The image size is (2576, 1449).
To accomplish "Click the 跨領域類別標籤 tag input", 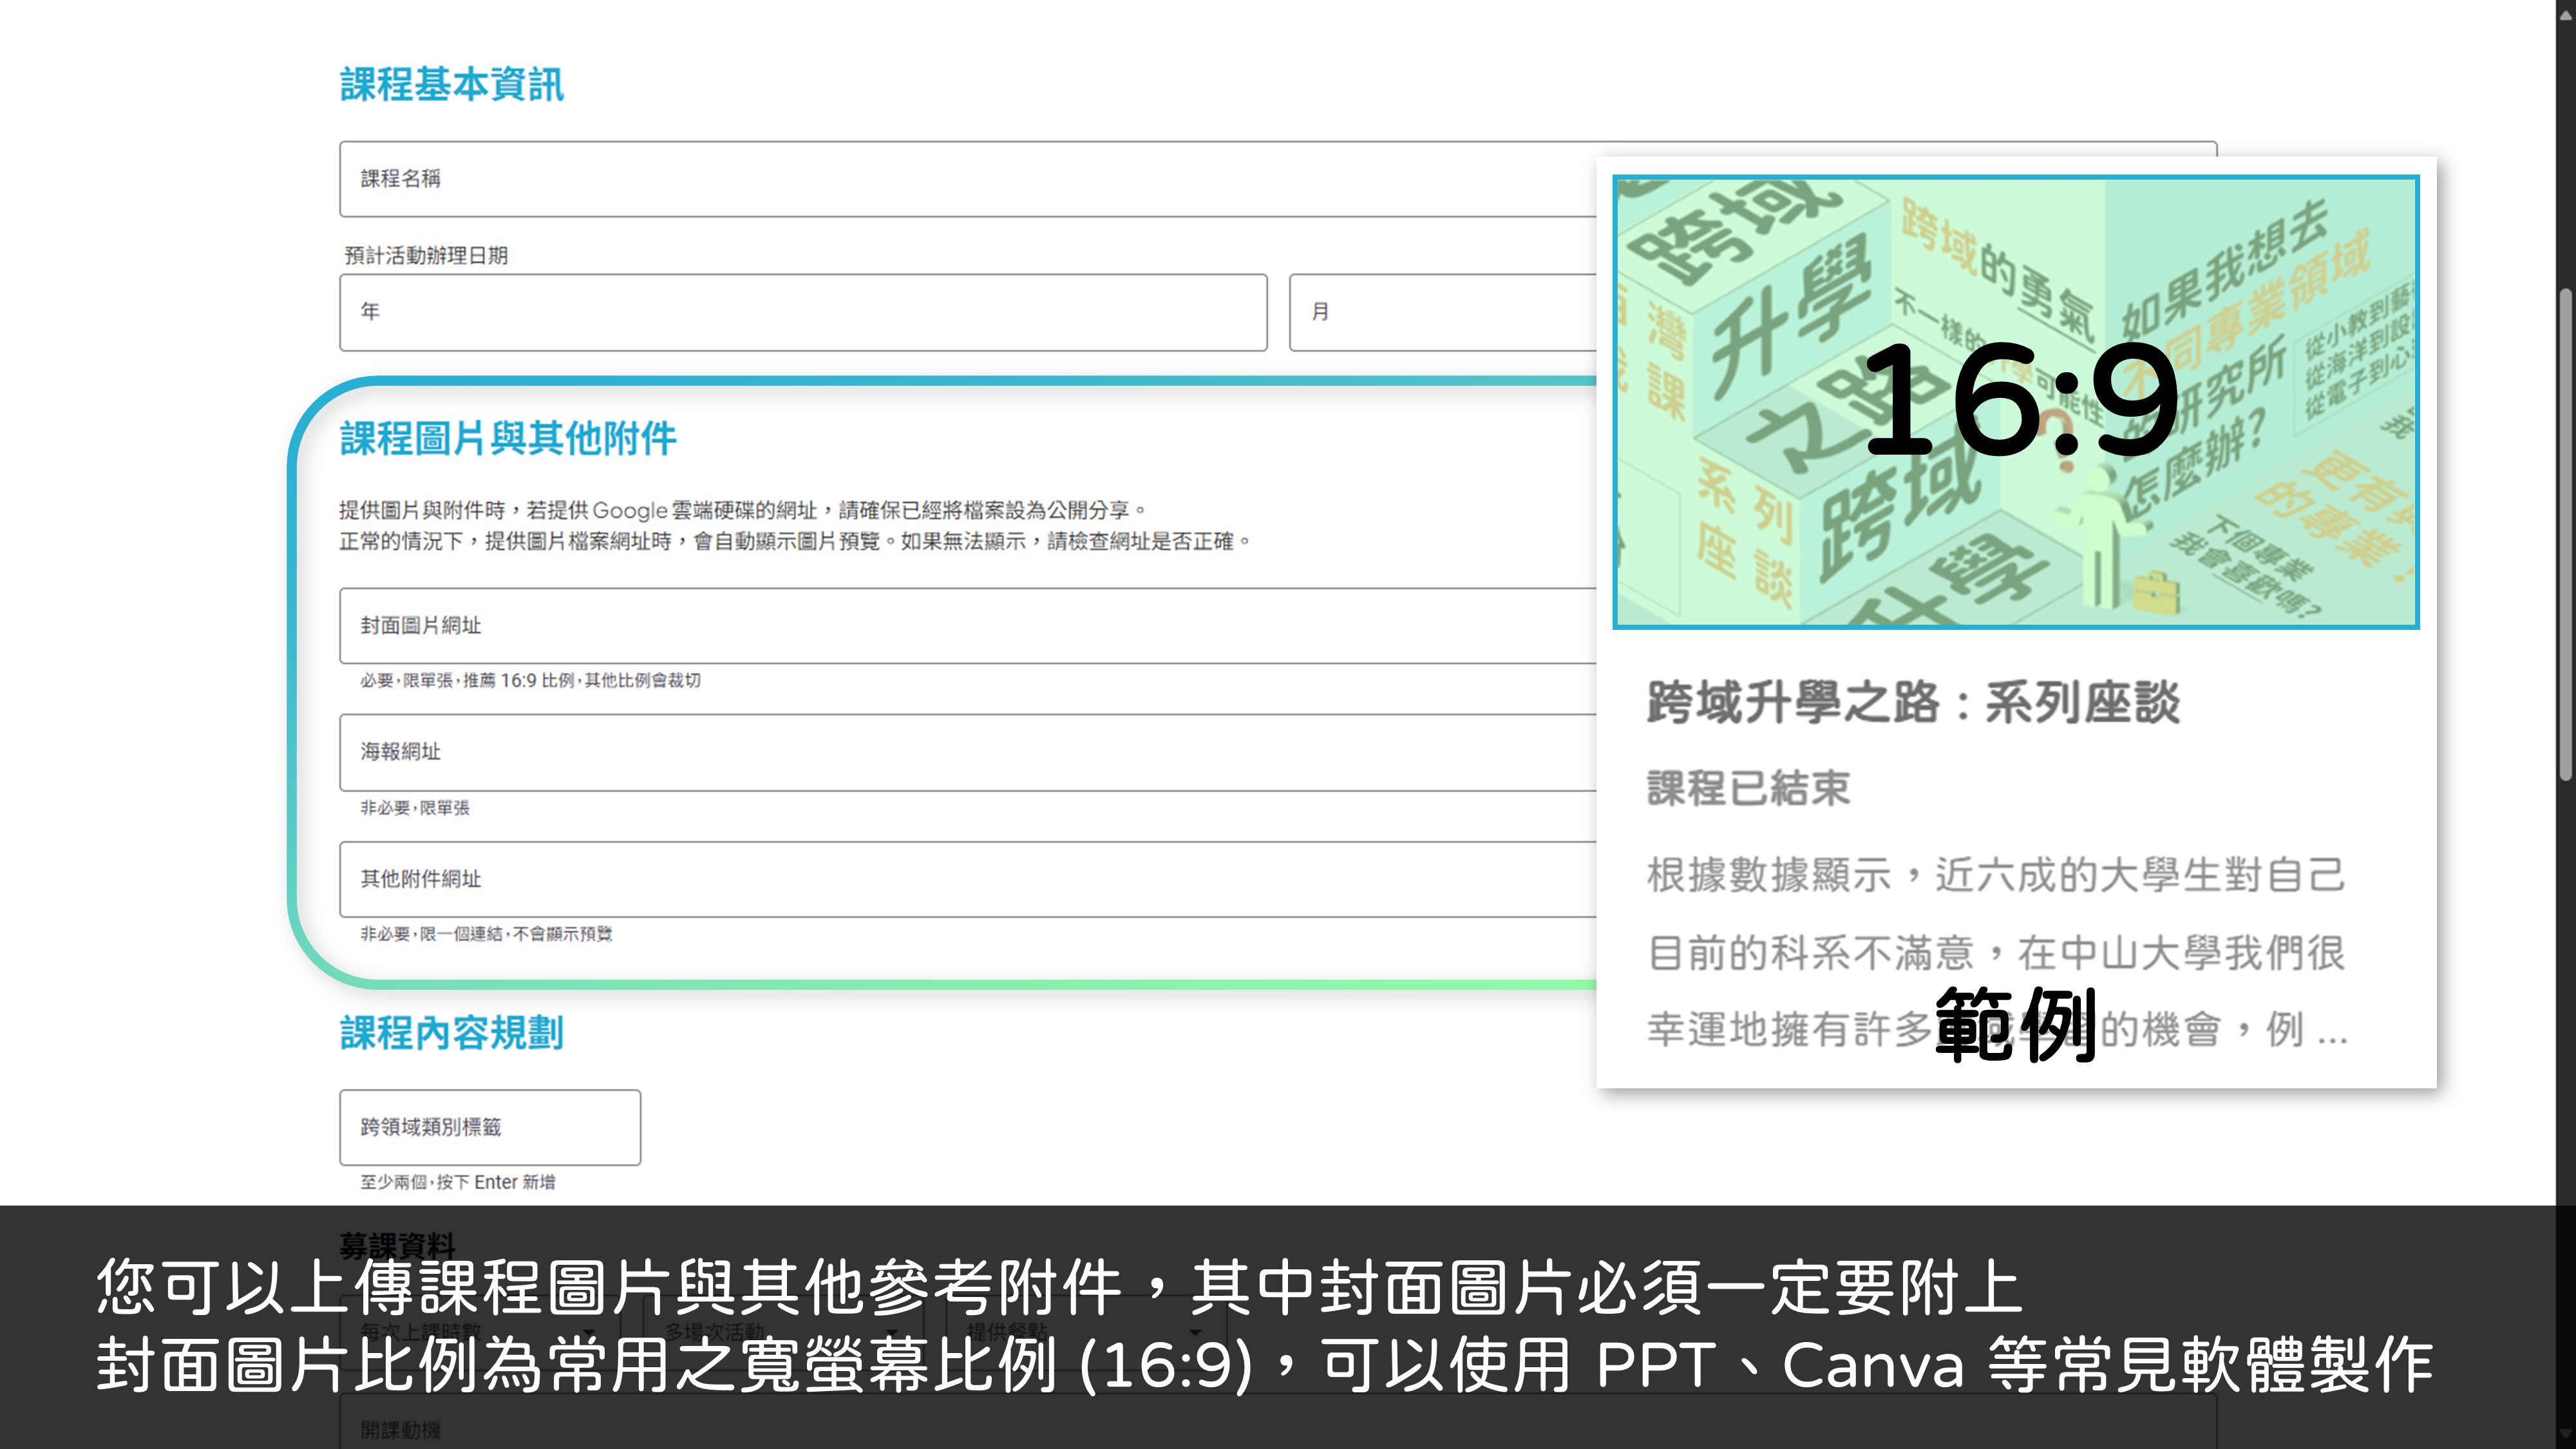I will [x=490, y=1127].
